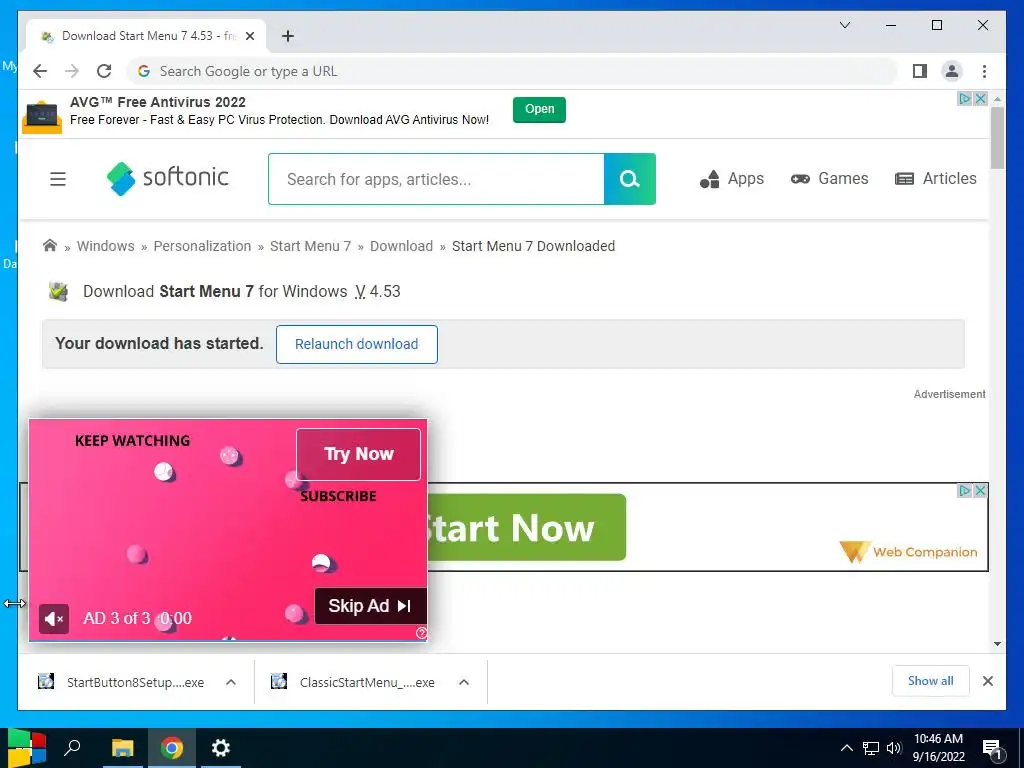The height and width of the screenshot is (768, 1024).
Task: Go back to the previous page
Action: pos(40,71)
